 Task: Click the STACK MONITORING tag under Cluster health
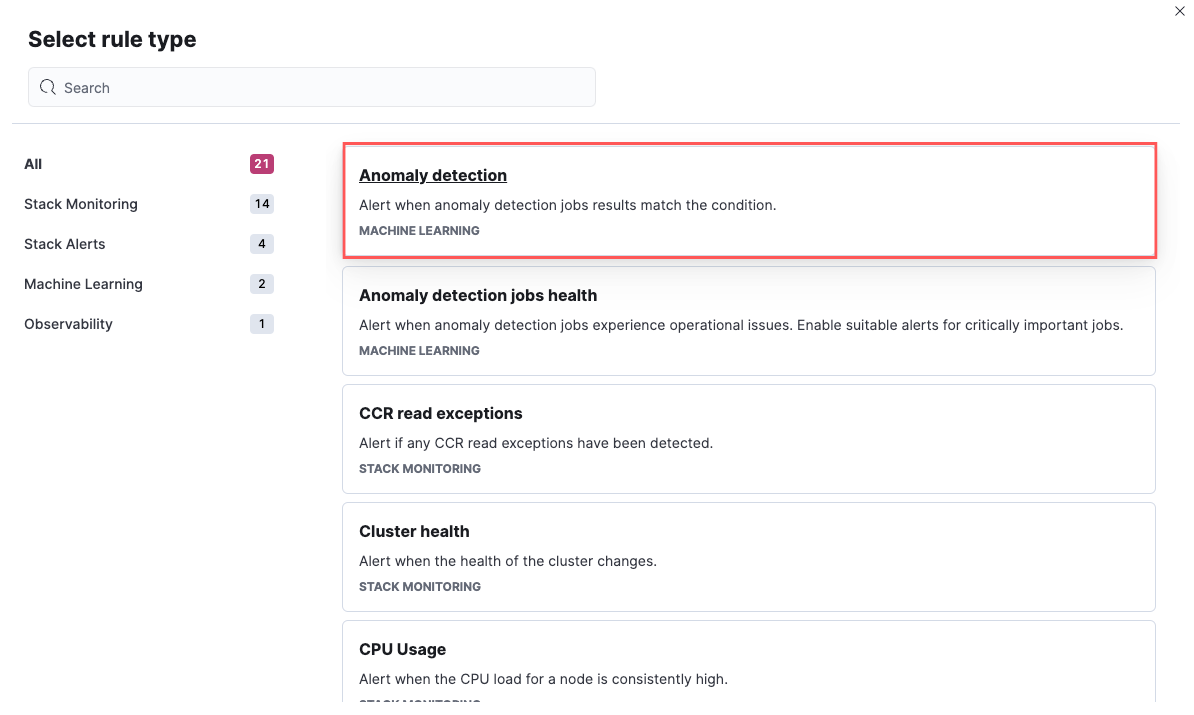pyautogui.click(x=419, y=586)
